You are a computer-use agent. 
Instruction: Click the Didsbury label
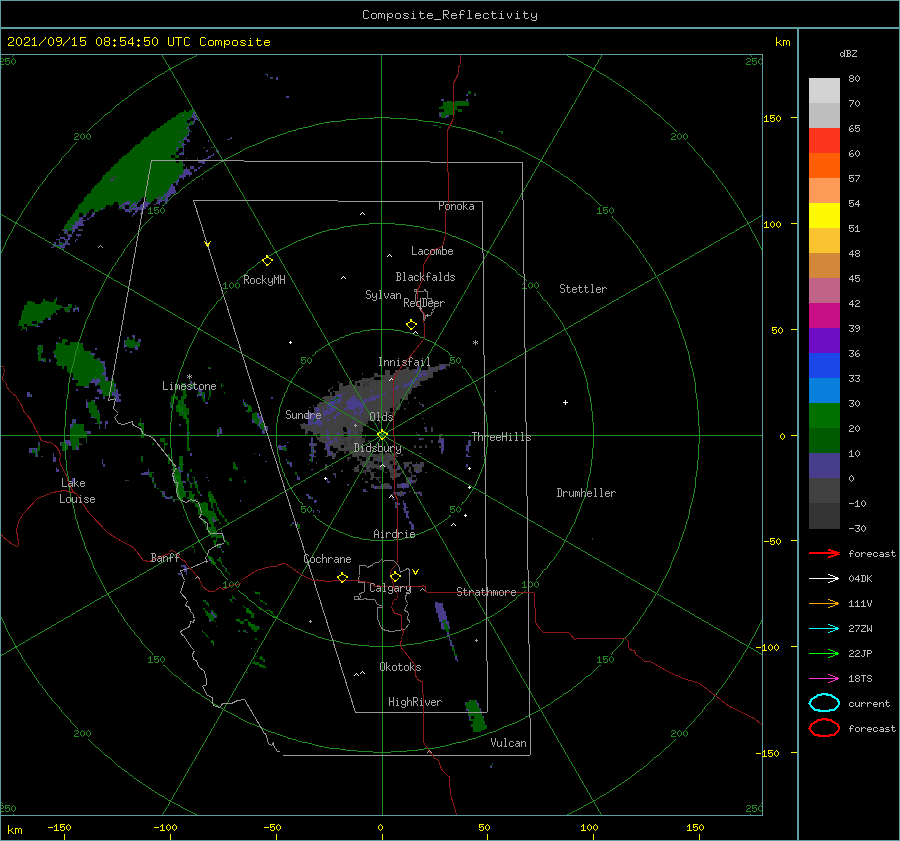click(x=377, y=448)
